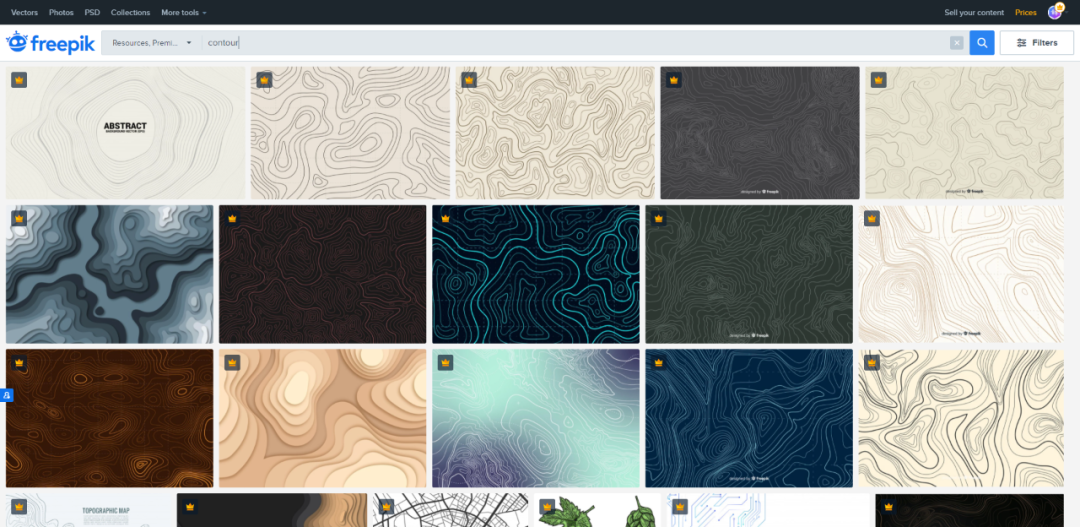Viewport: 1080px width, 527px height.
Task: Click the crown badge on the green hop leaves image
Action: tap(547, 506)
